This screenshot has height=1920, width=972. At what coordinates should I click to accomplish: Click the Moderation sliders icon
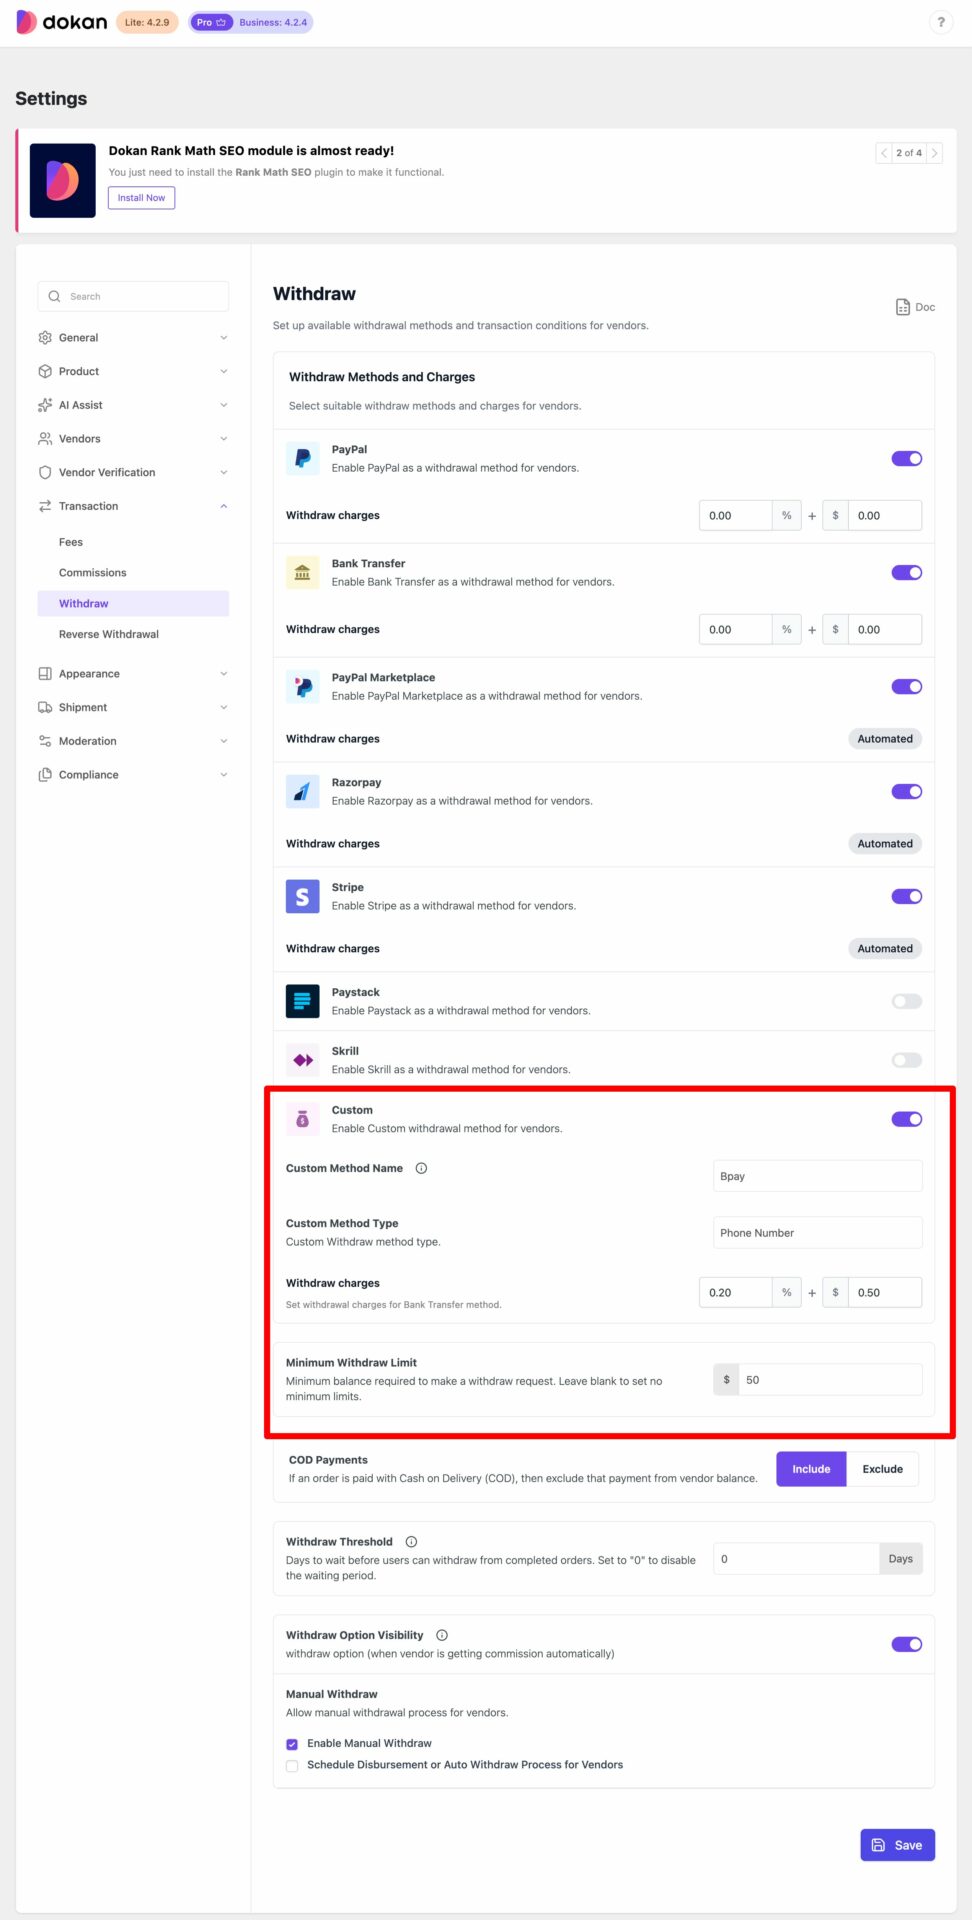45,741
